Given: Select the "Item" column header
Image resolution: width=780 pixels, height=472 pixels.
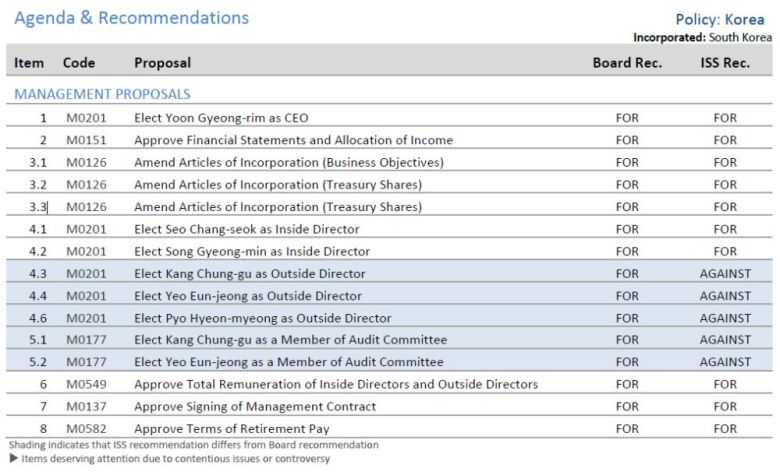Looking at the screenshot, I should pos(29,62).
